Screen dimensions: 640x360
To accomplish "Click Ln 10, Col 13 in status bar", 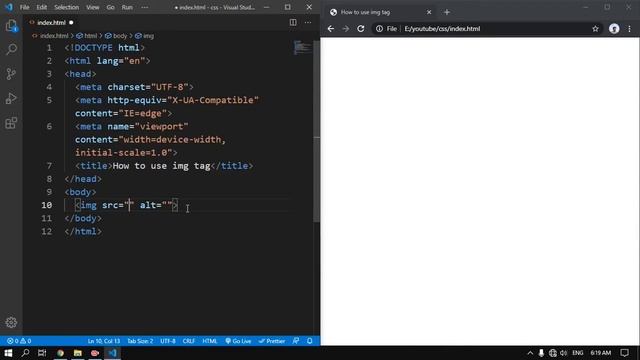I will click(x=104, y=341).
